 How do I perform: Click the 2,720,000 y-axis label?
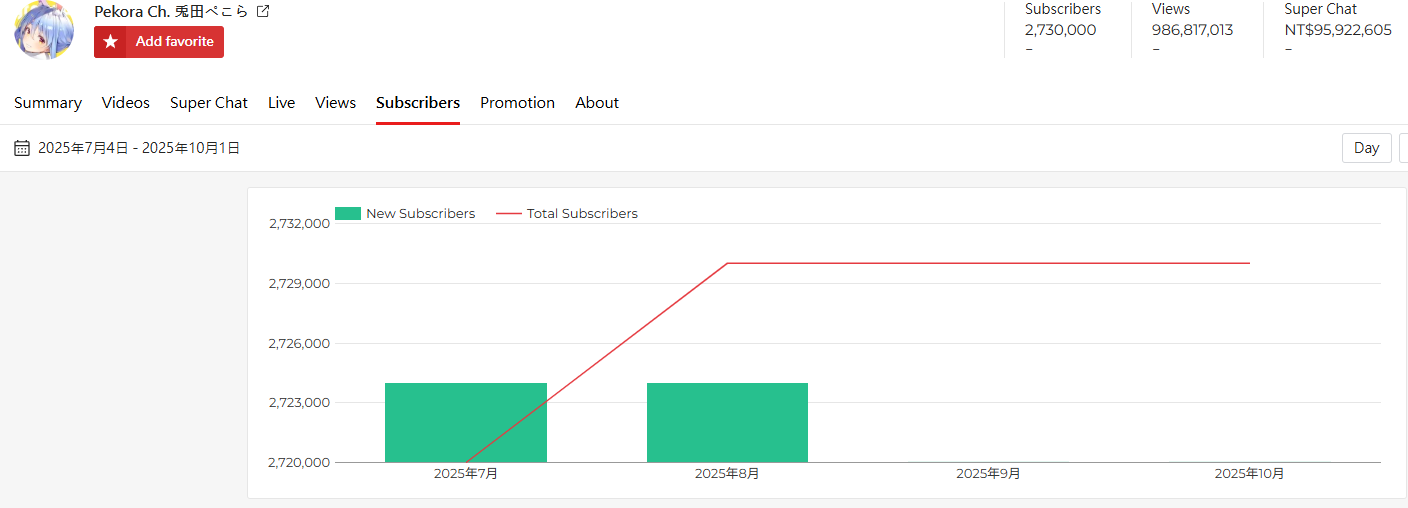299,463
